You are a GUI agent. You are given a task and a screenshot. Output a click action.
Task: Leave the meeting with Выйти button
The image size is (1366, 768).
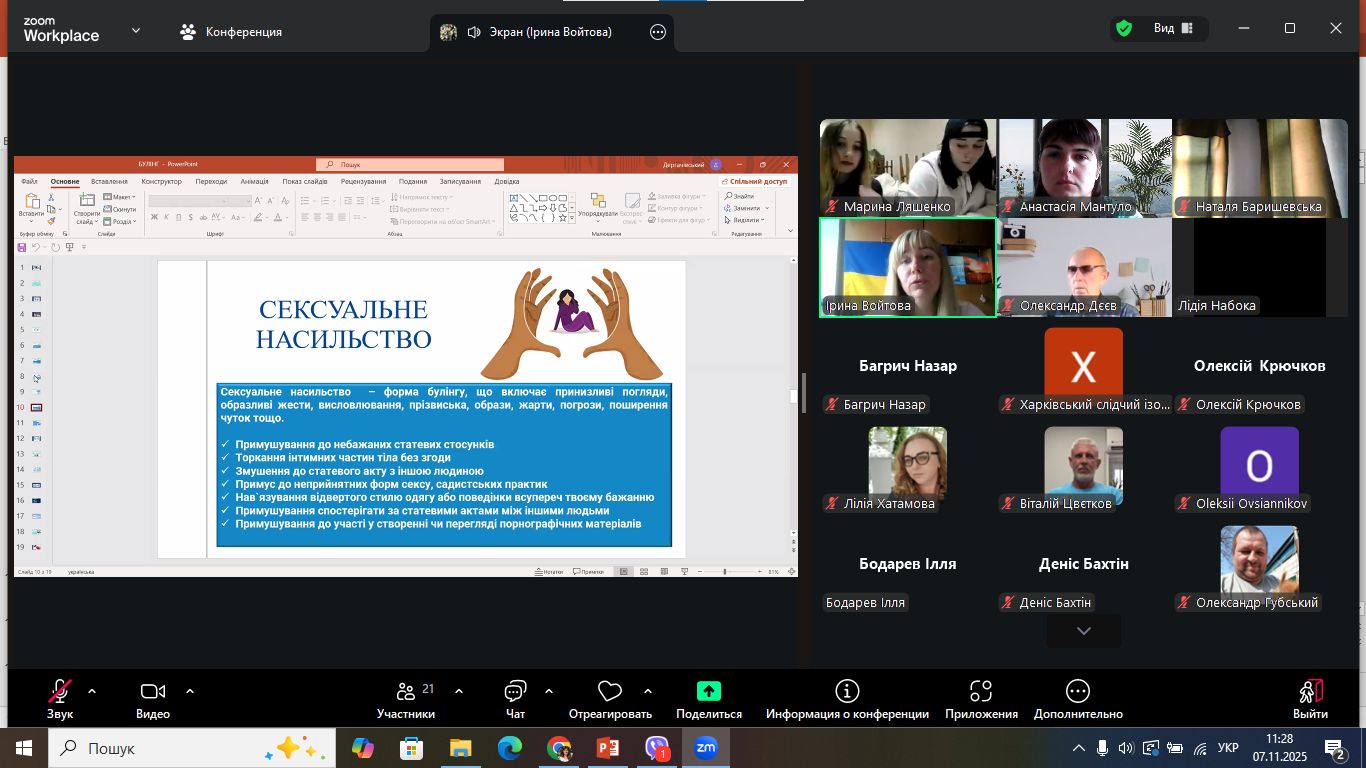pos(1310,699)
